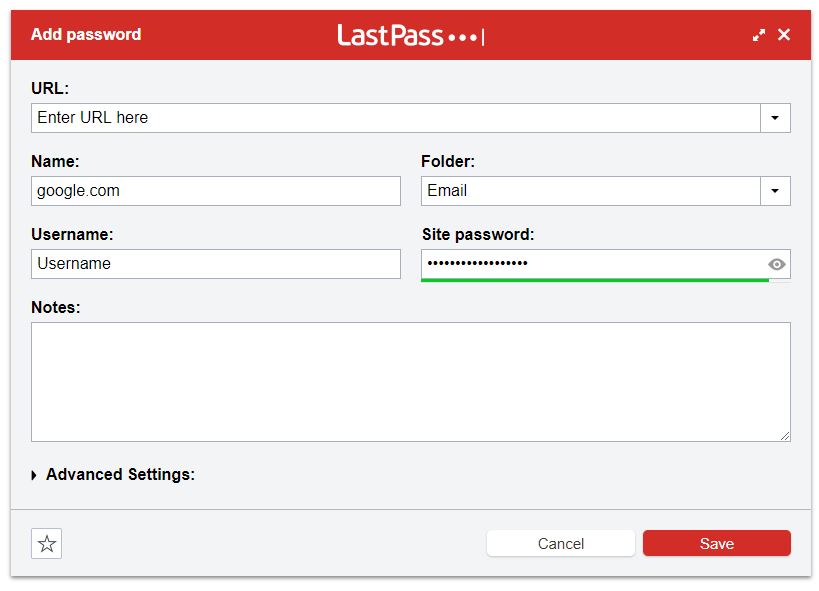Click inside the Site password field
The height and width of the screenshot is (591, 819).
594,264
